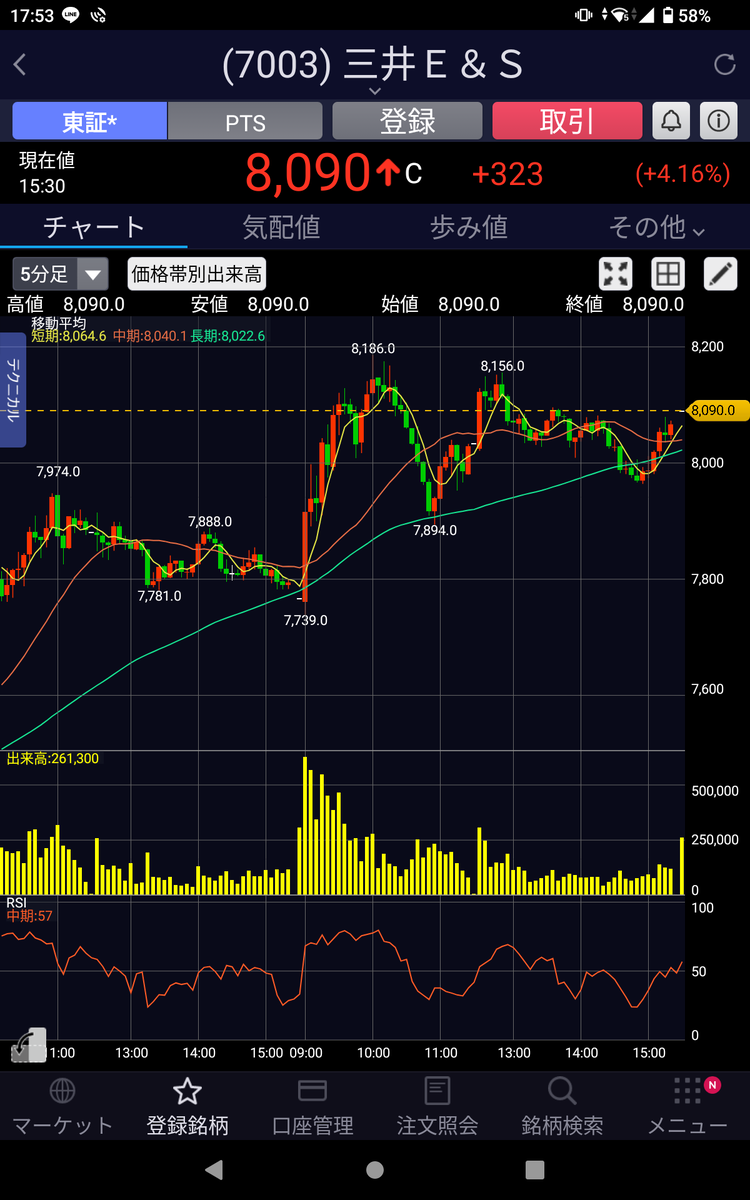750x1200 pixels.
Task: Tap the rotate-screen icon at chart corner
Action: pyautogui.click(x=28, y=1044)
